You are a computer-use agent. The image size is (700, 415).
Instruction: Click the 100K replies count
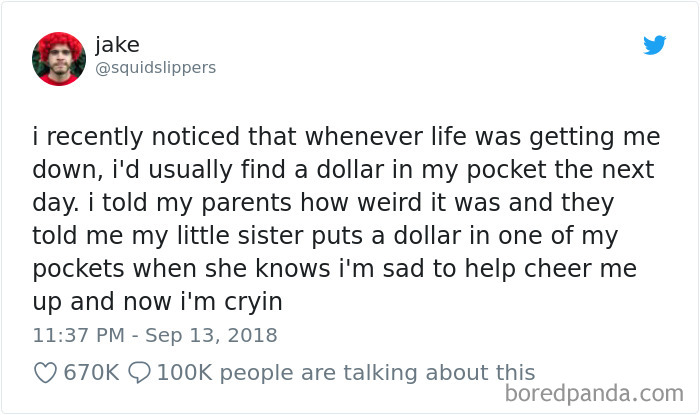(x=184, y=372)
